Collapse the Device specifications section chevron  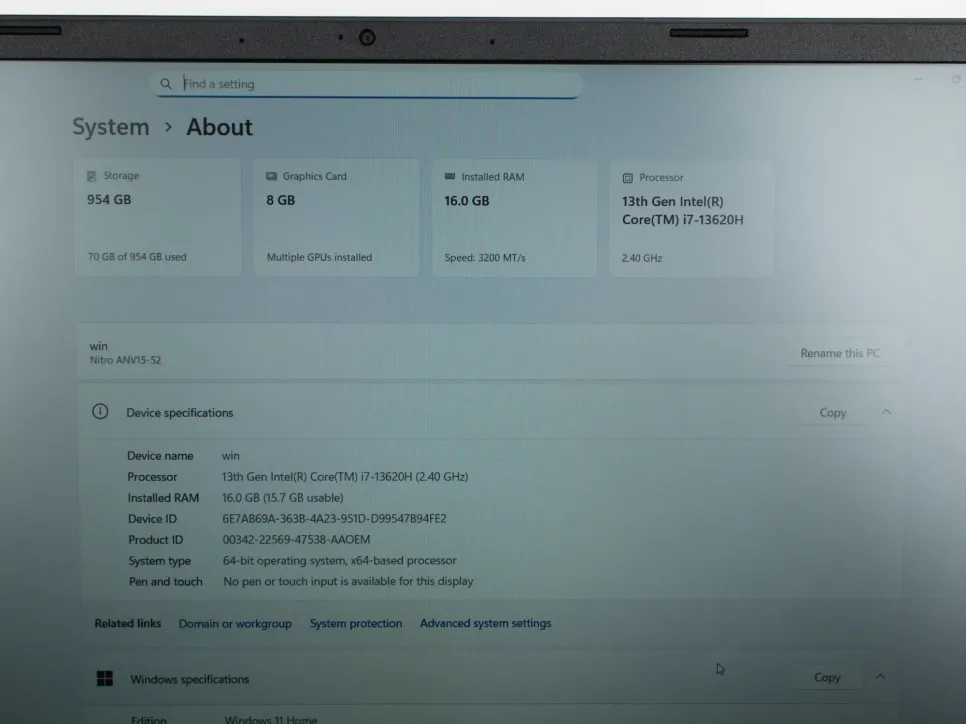point(886,412)
